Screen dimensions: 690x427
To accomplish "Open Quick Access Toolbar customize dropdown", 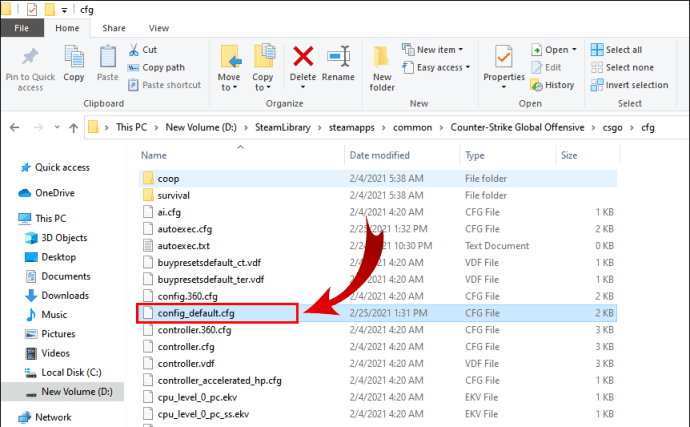I will click(x=64, y=10).
